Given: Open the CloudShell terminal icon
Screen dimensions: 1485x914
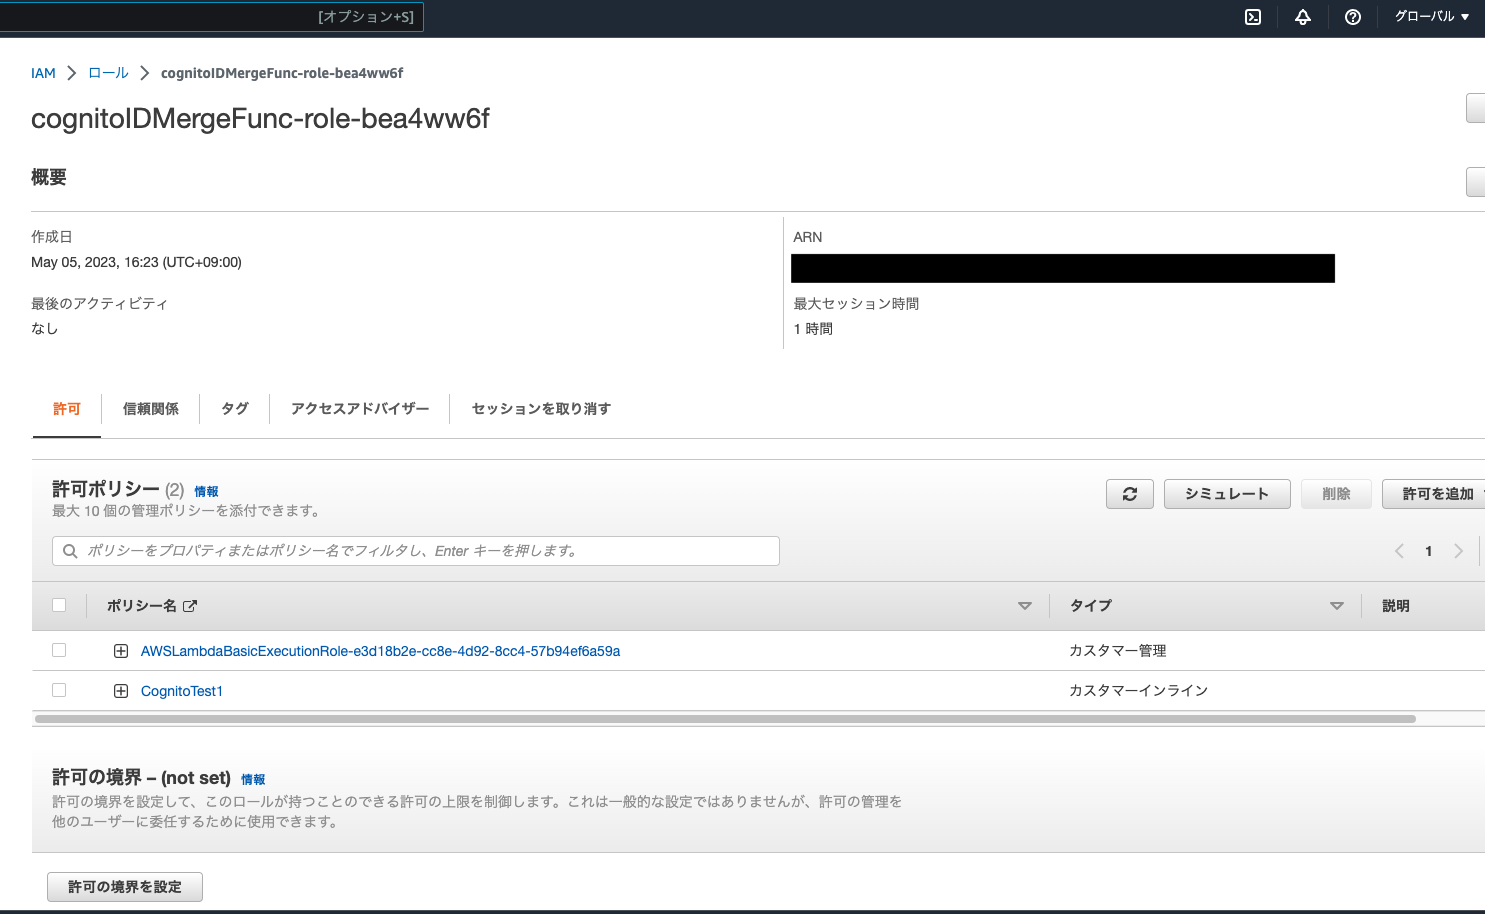Looking at the screenshot, I should (1252, 17).
